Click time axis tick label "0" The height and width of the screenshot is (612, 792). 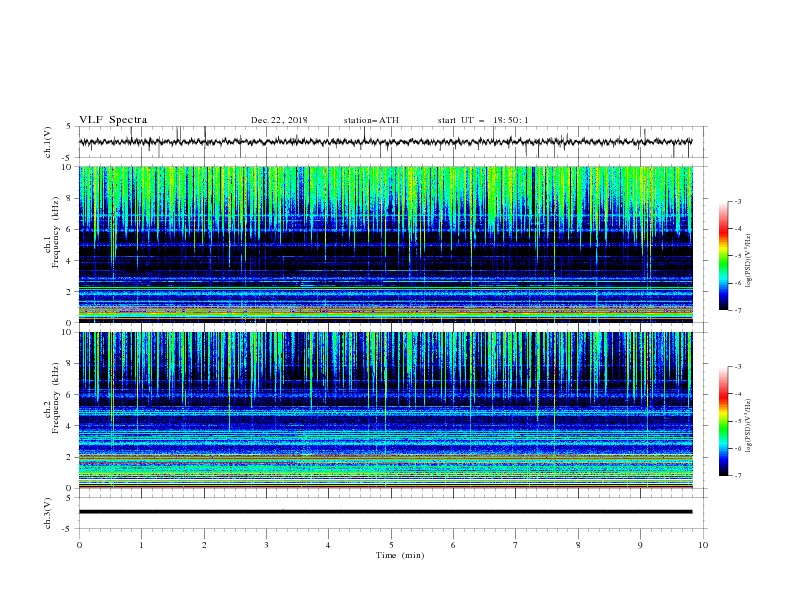coord(79,545)
